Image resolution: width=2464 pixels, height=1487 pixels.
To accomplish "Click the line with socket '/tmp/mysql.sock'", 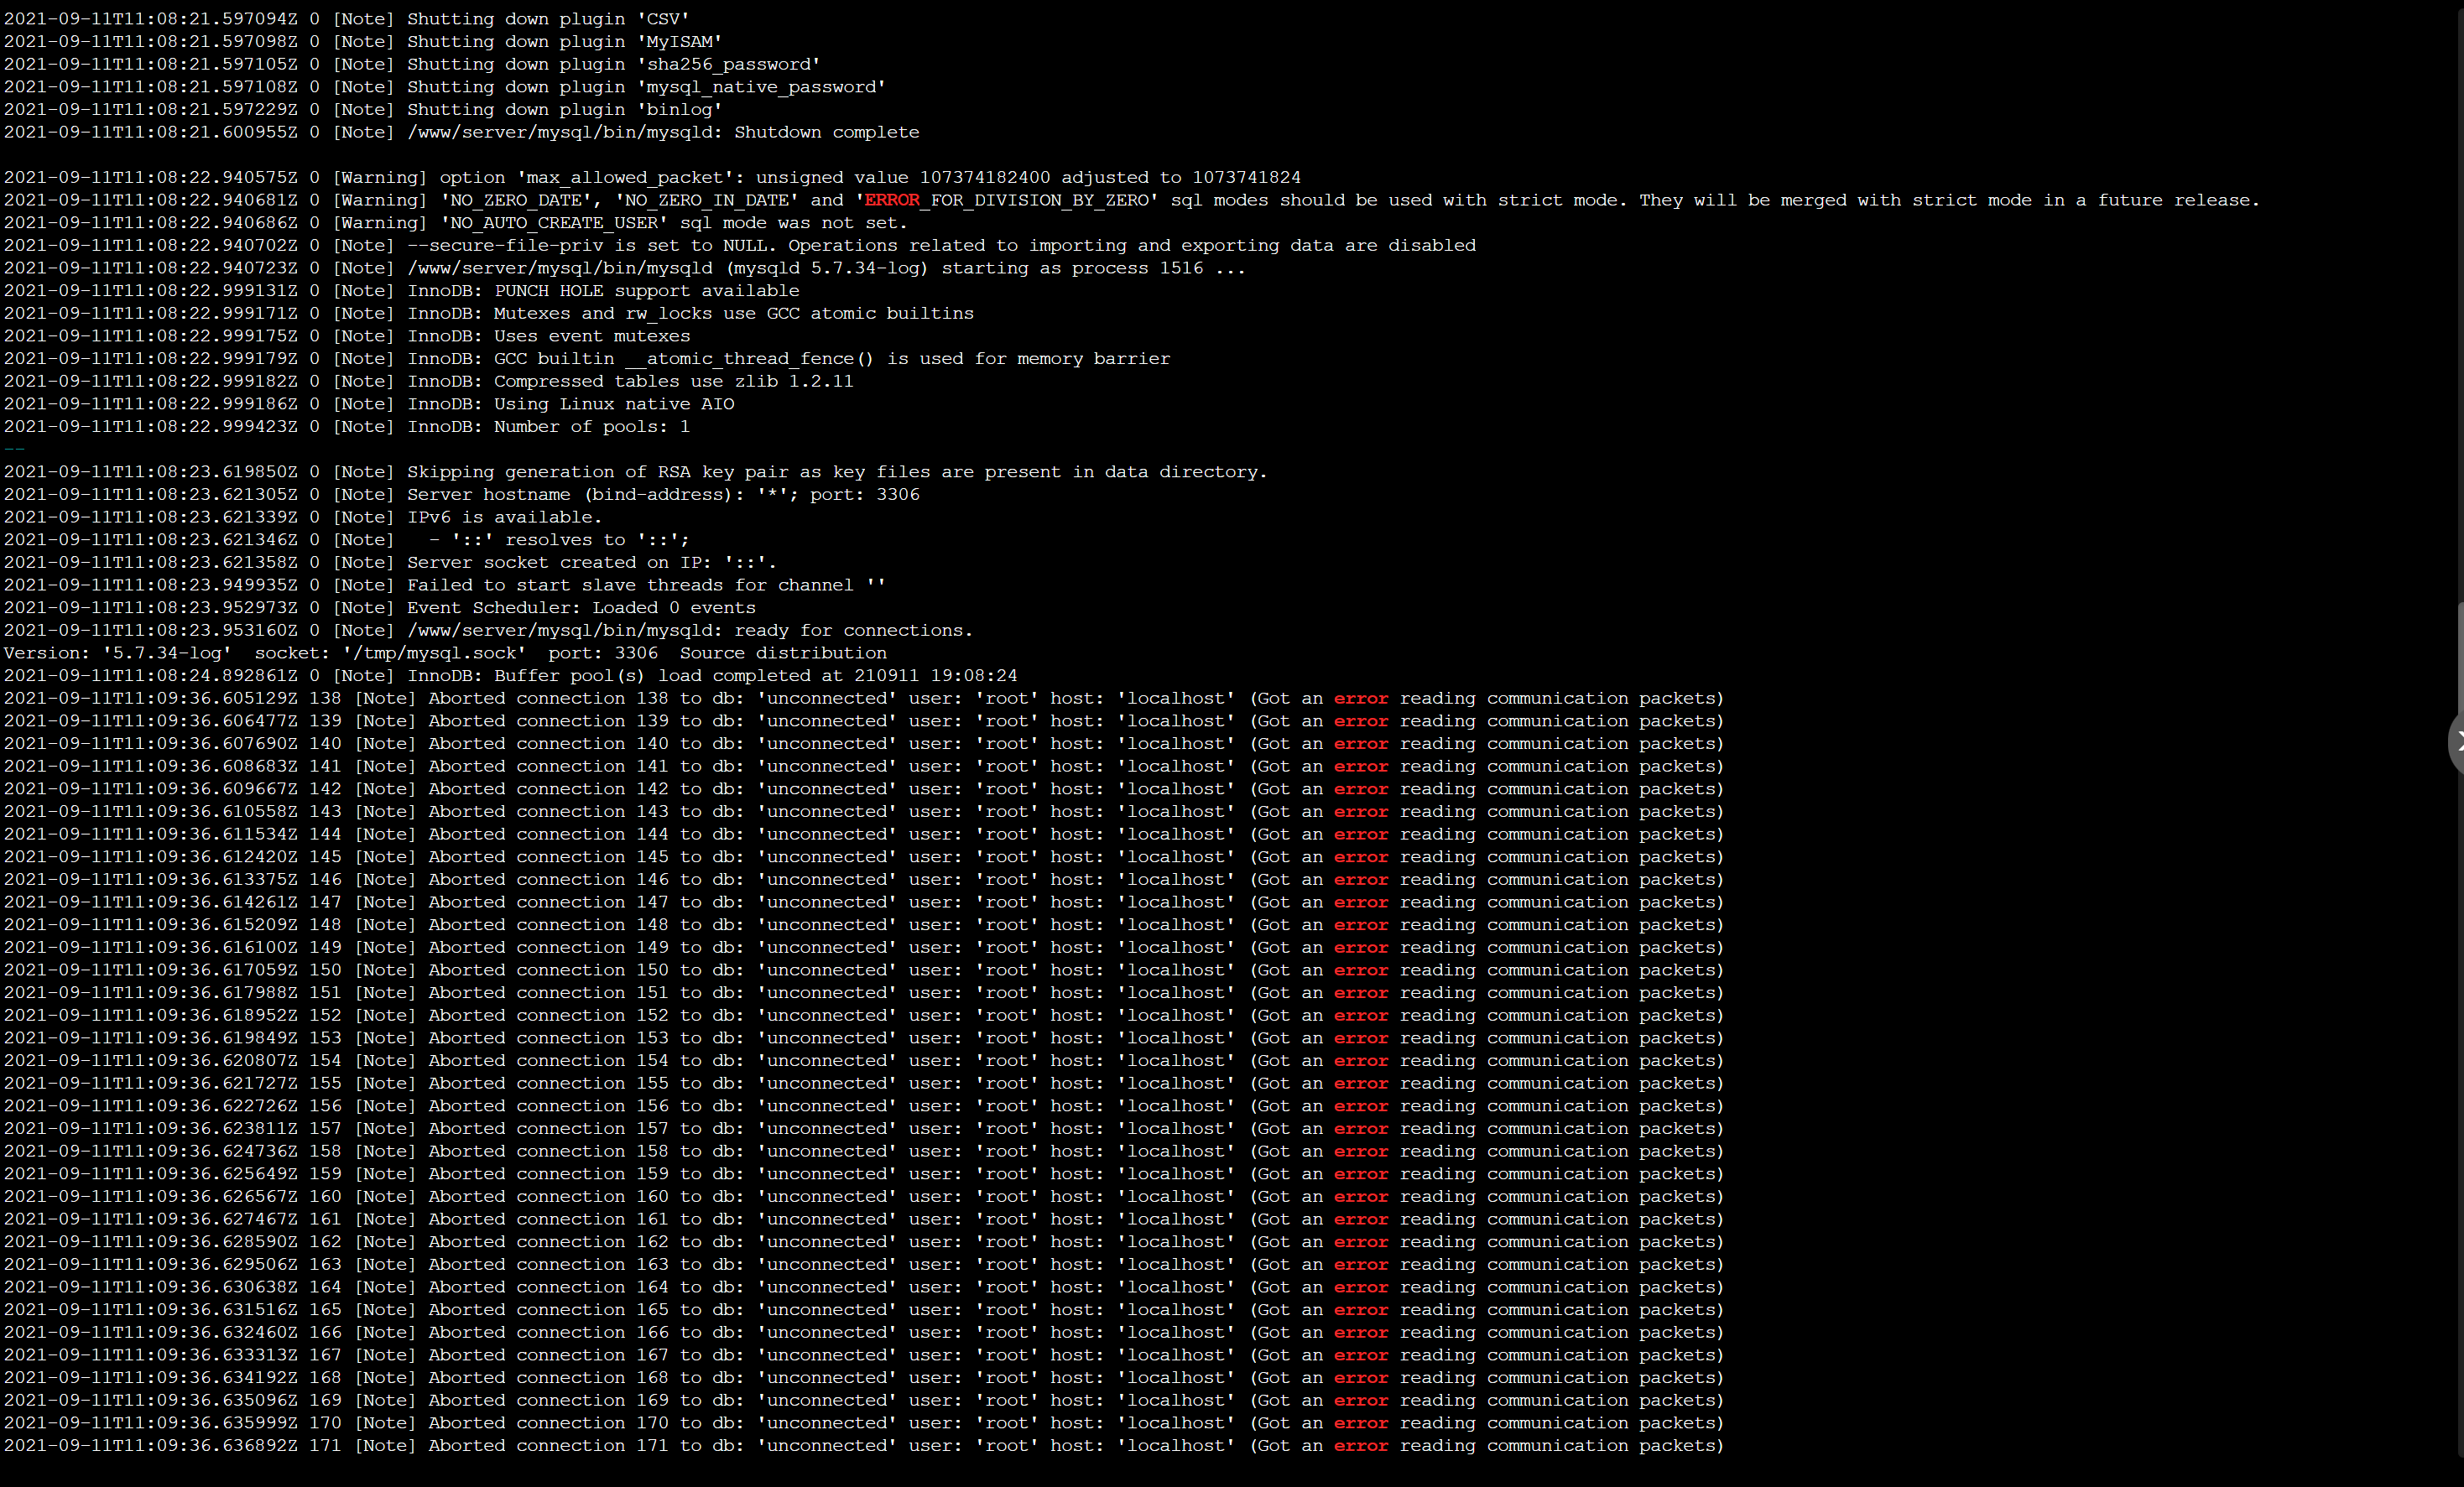I will point(445,653).
